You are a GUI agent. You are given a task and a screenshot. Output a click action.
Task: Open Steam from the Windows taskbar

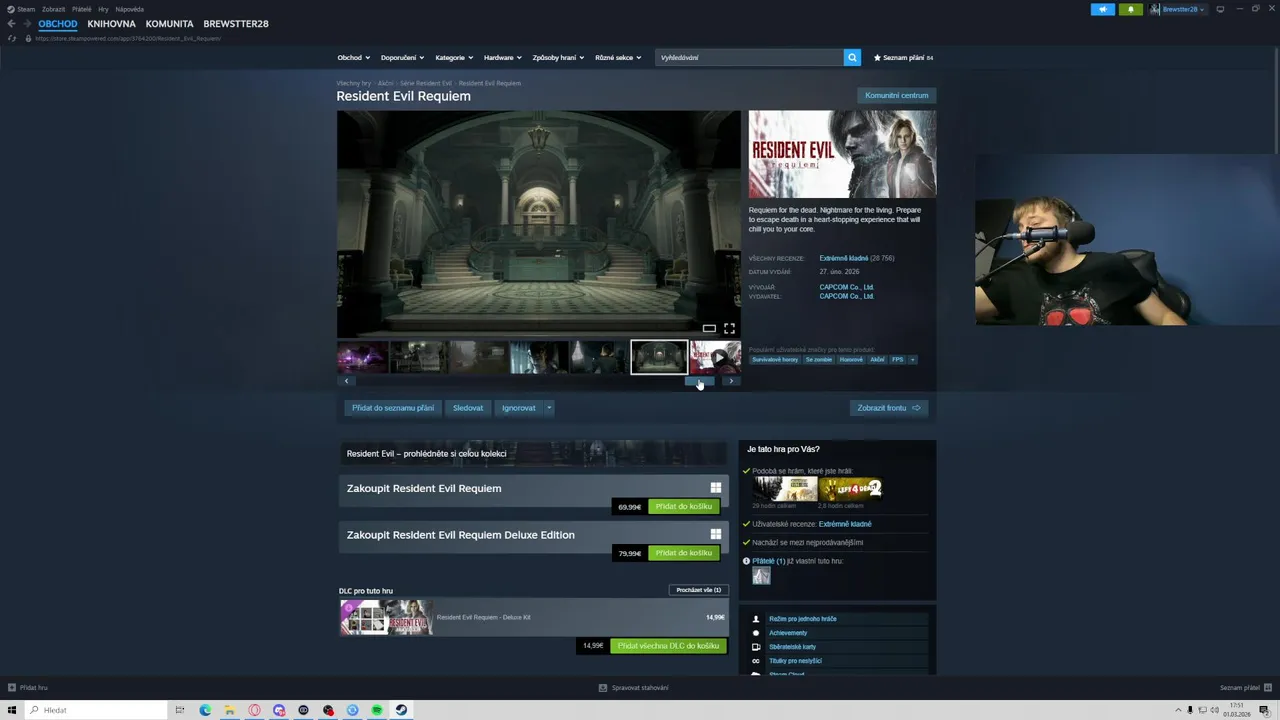click(401, 710)
